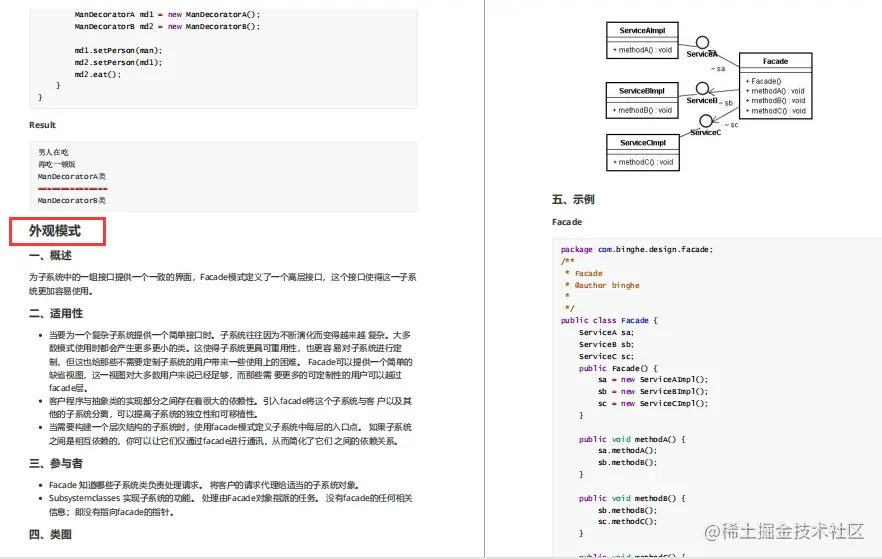Click the "sc.methodC();" call line

point(627,522)
